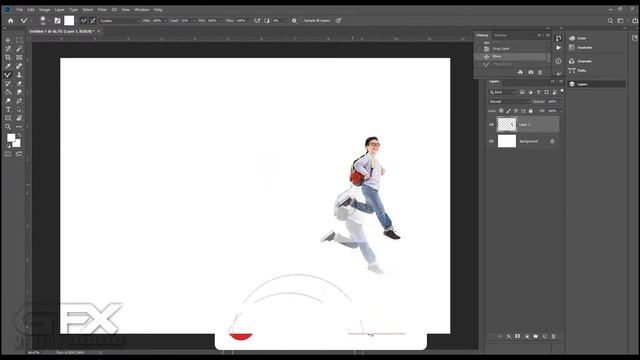
Task: Toggle lock transparent pixels
Action: 501,111
